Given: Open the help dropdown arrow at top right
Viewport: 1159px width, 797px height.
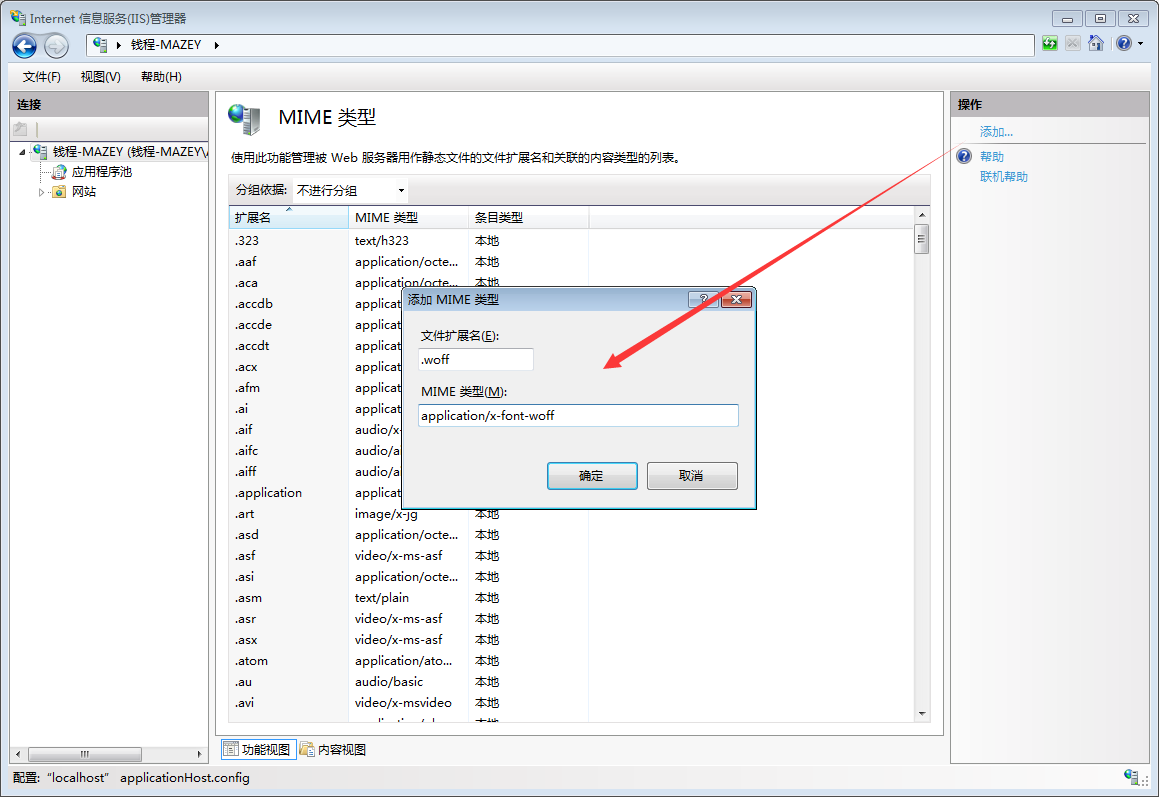Looking at the screenshot, I should pyautogui.click(x=1139, y=43).
